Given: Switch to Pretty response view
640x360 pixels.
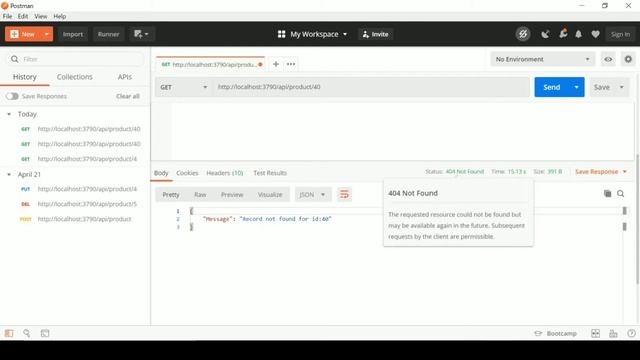Looking at the screenshot, I should [x=171, y=195].
